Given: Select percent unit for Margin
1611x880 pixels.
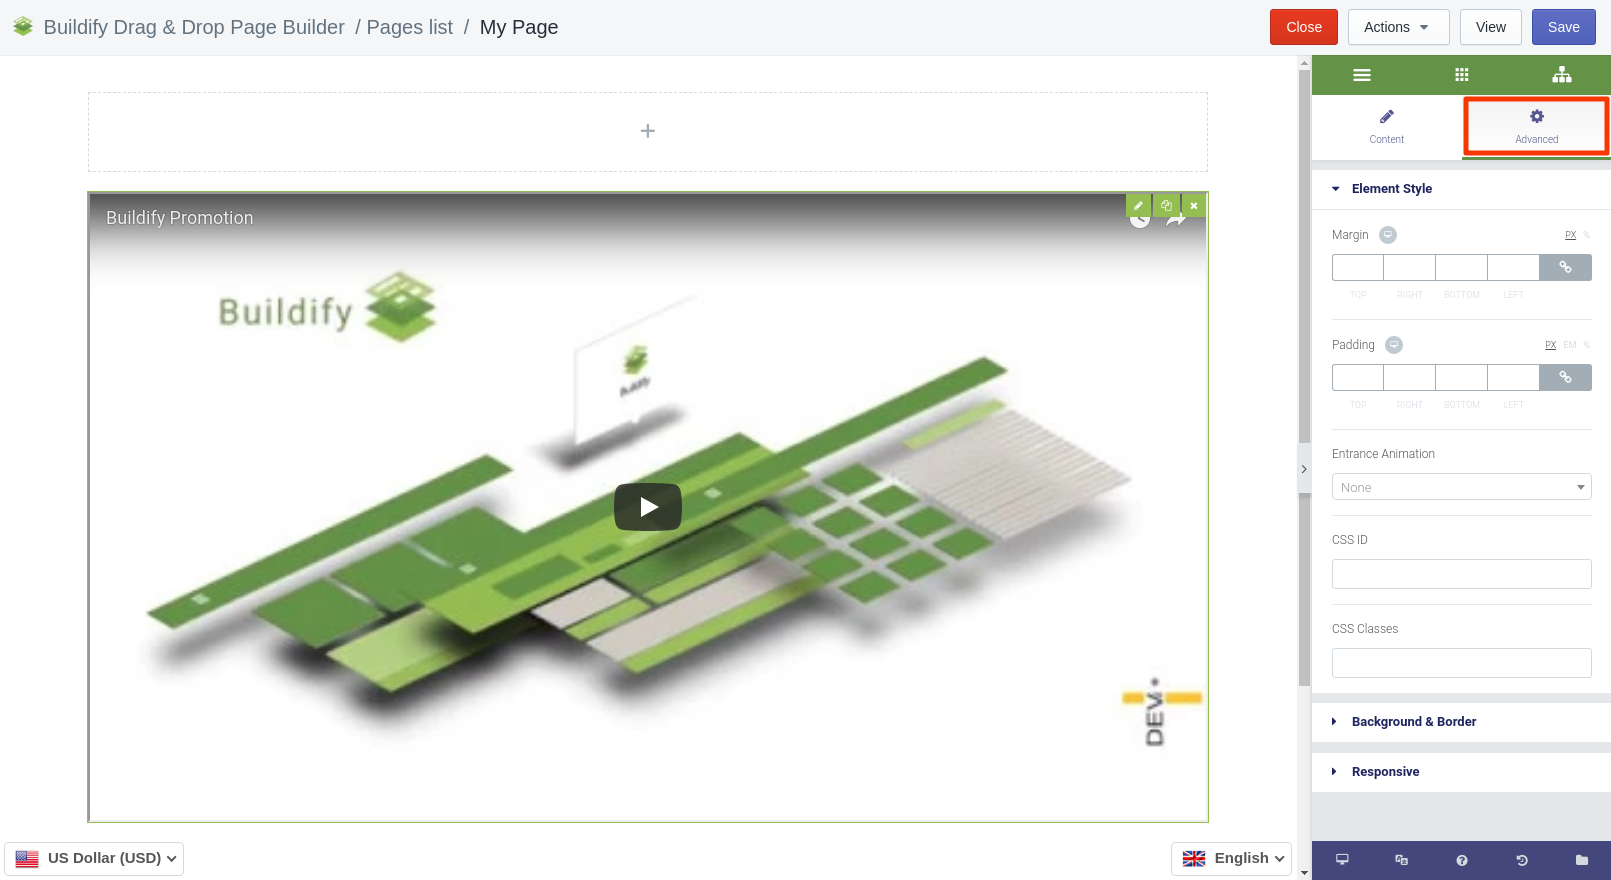Looking at the screenshot, I should coord(1586,235).
